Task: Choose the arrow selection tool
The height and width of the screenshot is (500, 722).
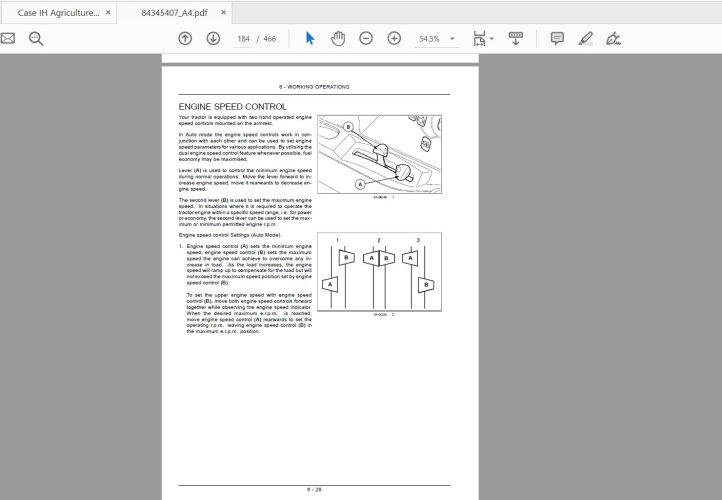Action: [x=310, y=38]
